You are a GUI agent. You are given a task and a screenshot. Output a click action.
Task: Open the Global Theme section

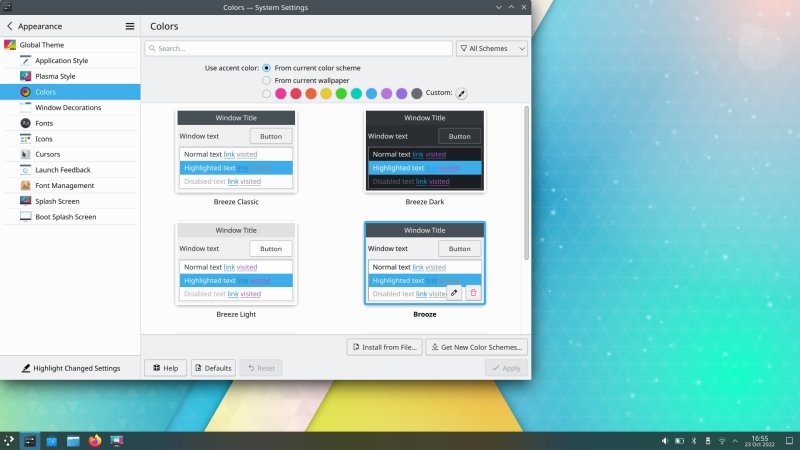click(40, 45)
